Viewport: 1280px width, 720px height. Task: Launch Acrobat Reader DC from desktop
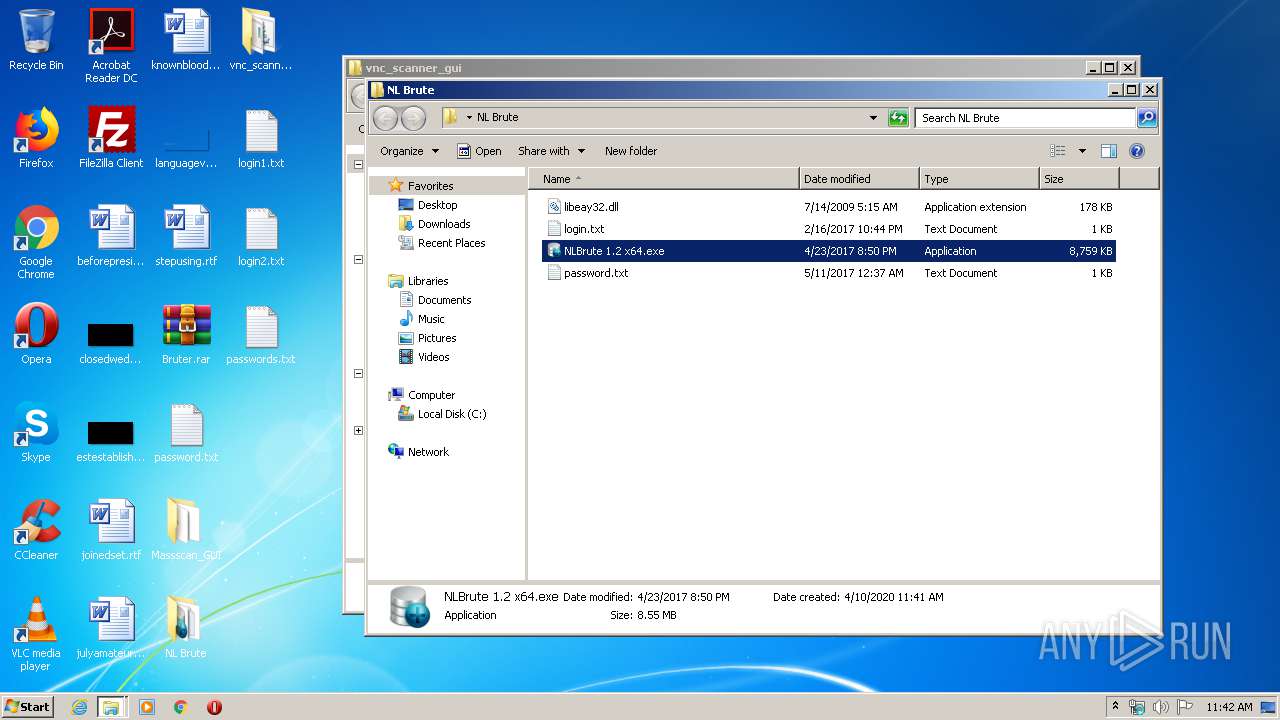(x=111, y=46)
